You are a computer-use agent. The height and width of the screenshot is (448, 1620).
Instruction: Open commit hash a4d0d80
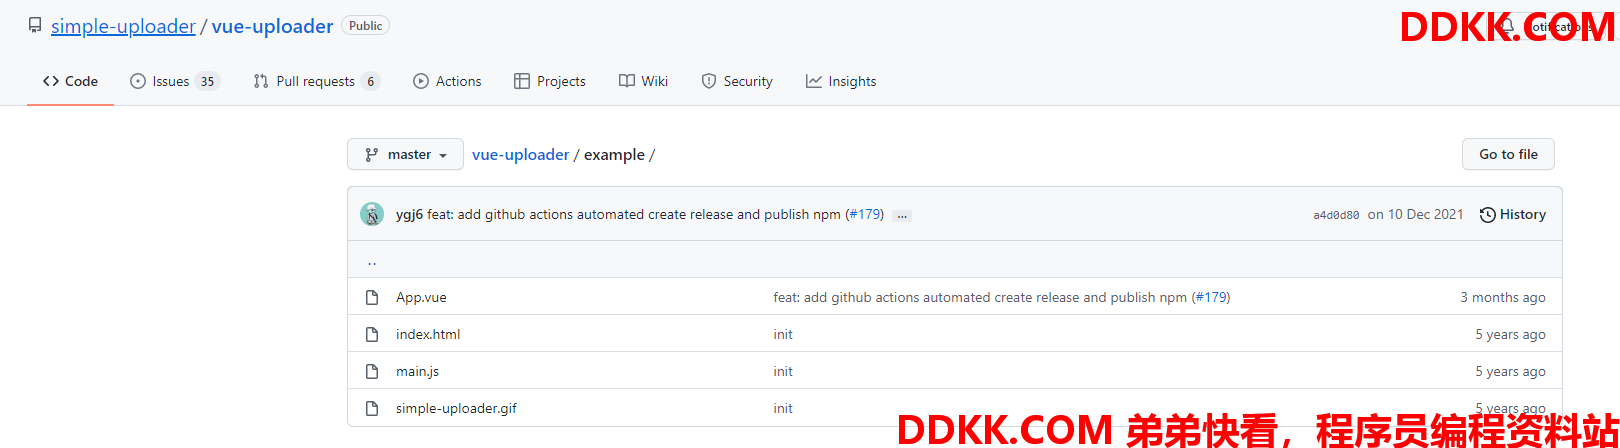[1336, 215]
